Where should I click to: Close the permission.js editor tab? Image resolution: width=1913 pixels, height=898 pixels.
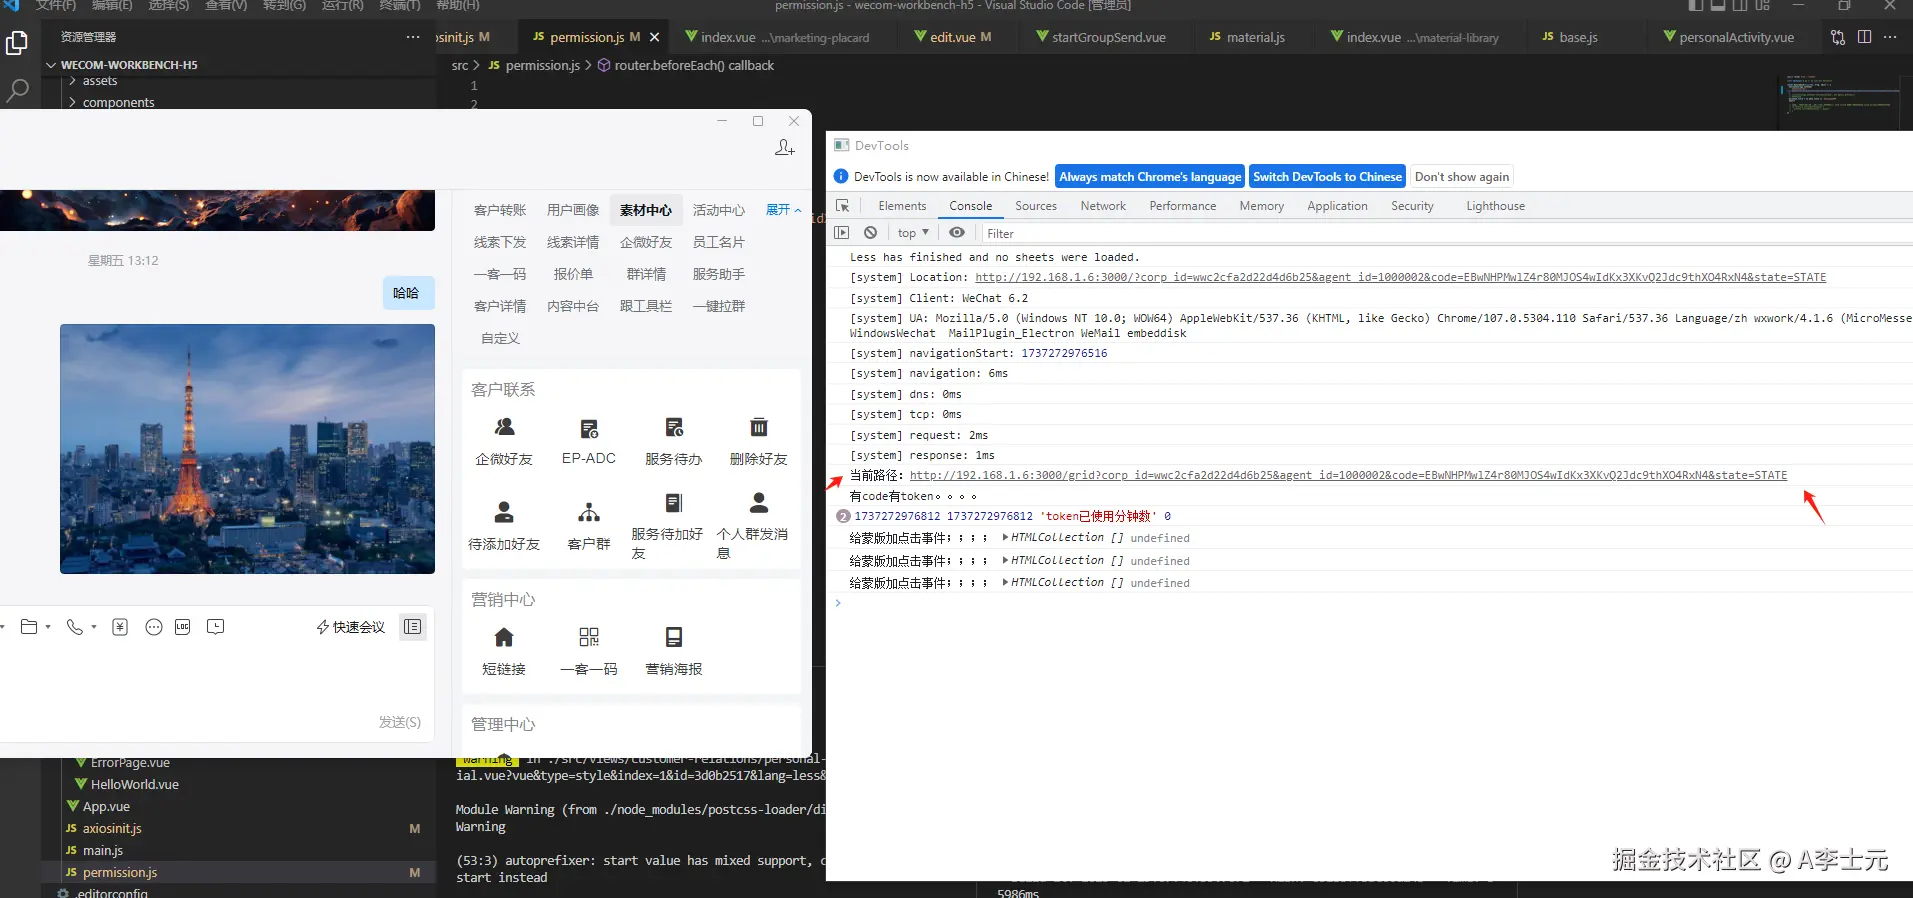click(655, 37)
